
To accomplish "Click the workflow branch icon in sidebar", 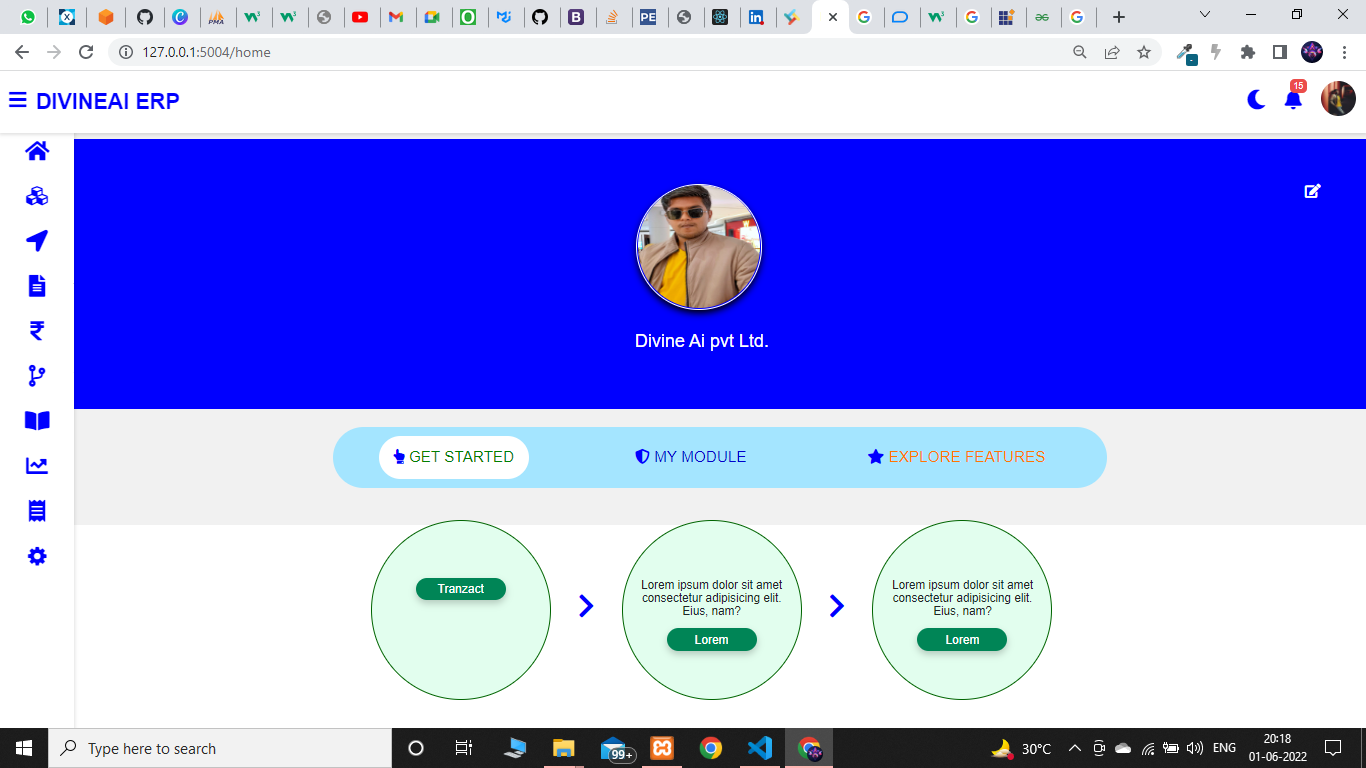I will [36, 375].
